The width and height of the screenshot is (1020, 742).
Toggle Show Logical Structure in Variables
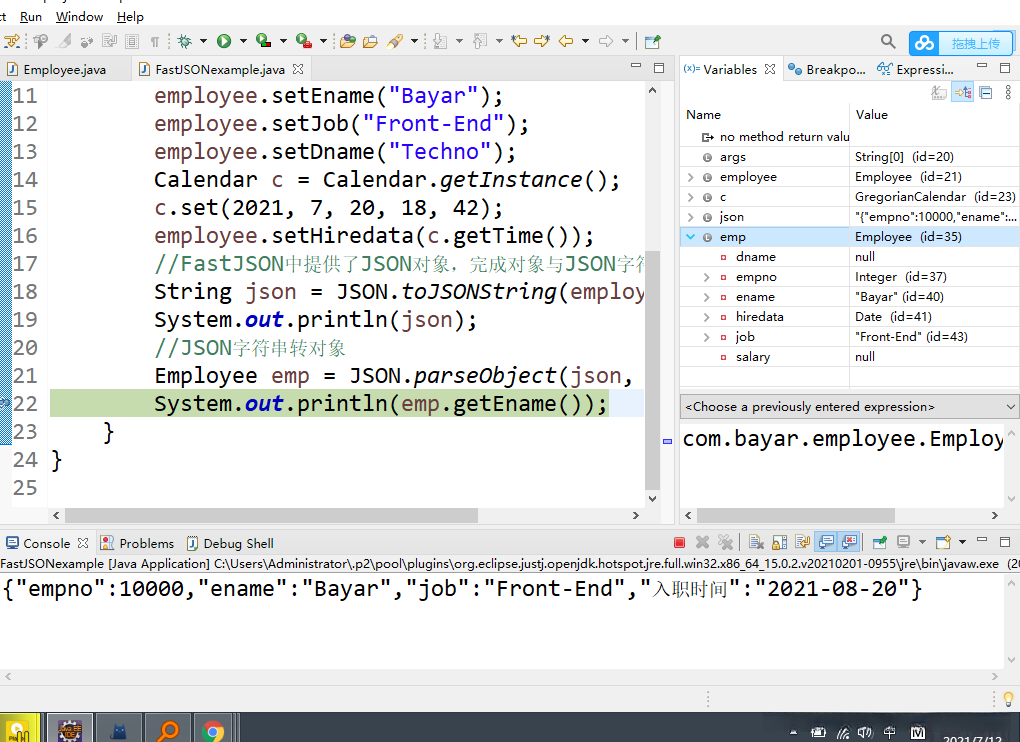(x=963, y=92)
